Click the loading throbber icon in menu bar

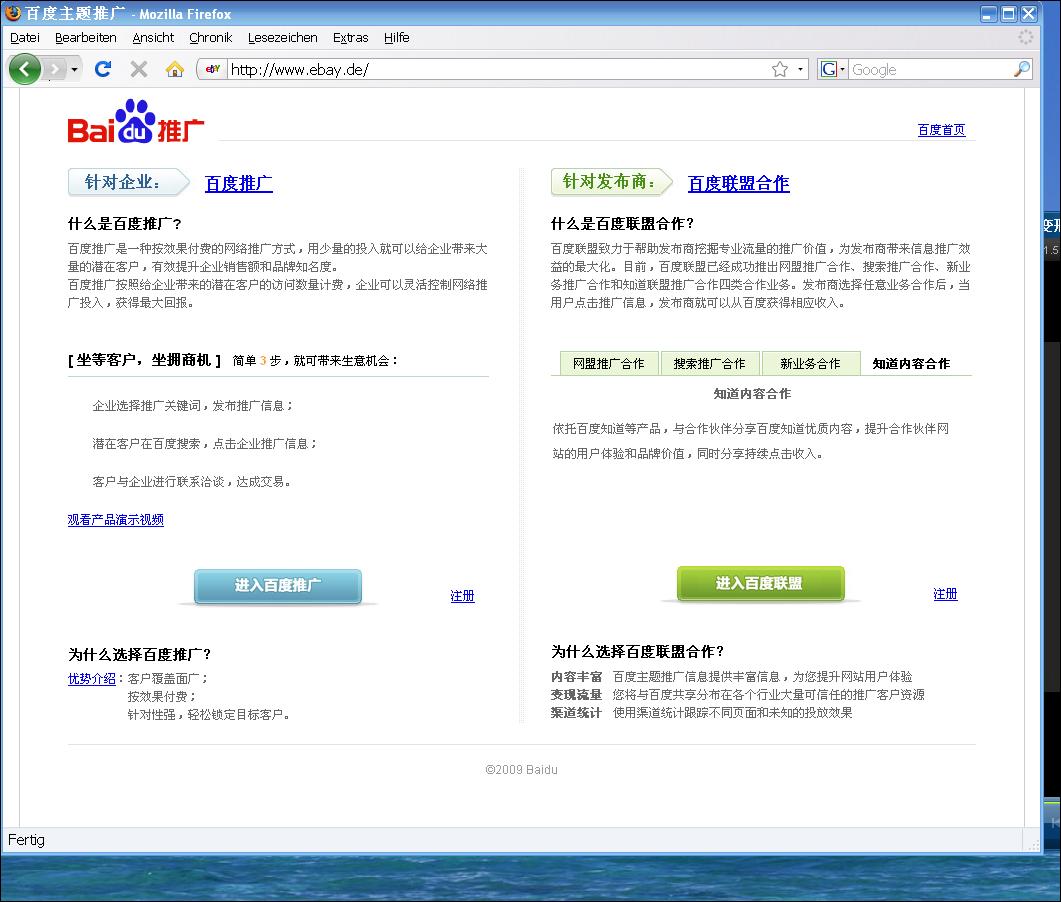pos(1026,37)
